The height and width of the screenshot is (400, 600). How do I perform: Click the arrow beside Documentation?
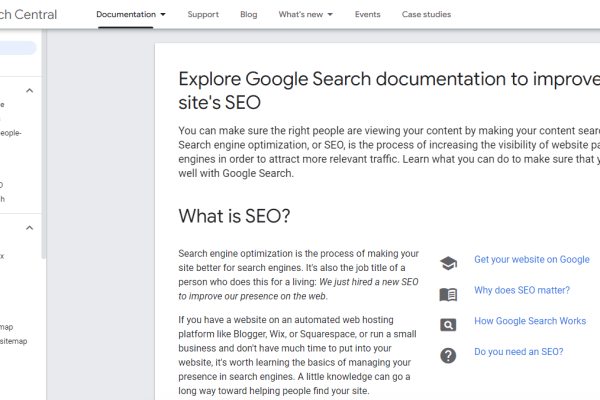pyautogui.click(x=163, y=15)
